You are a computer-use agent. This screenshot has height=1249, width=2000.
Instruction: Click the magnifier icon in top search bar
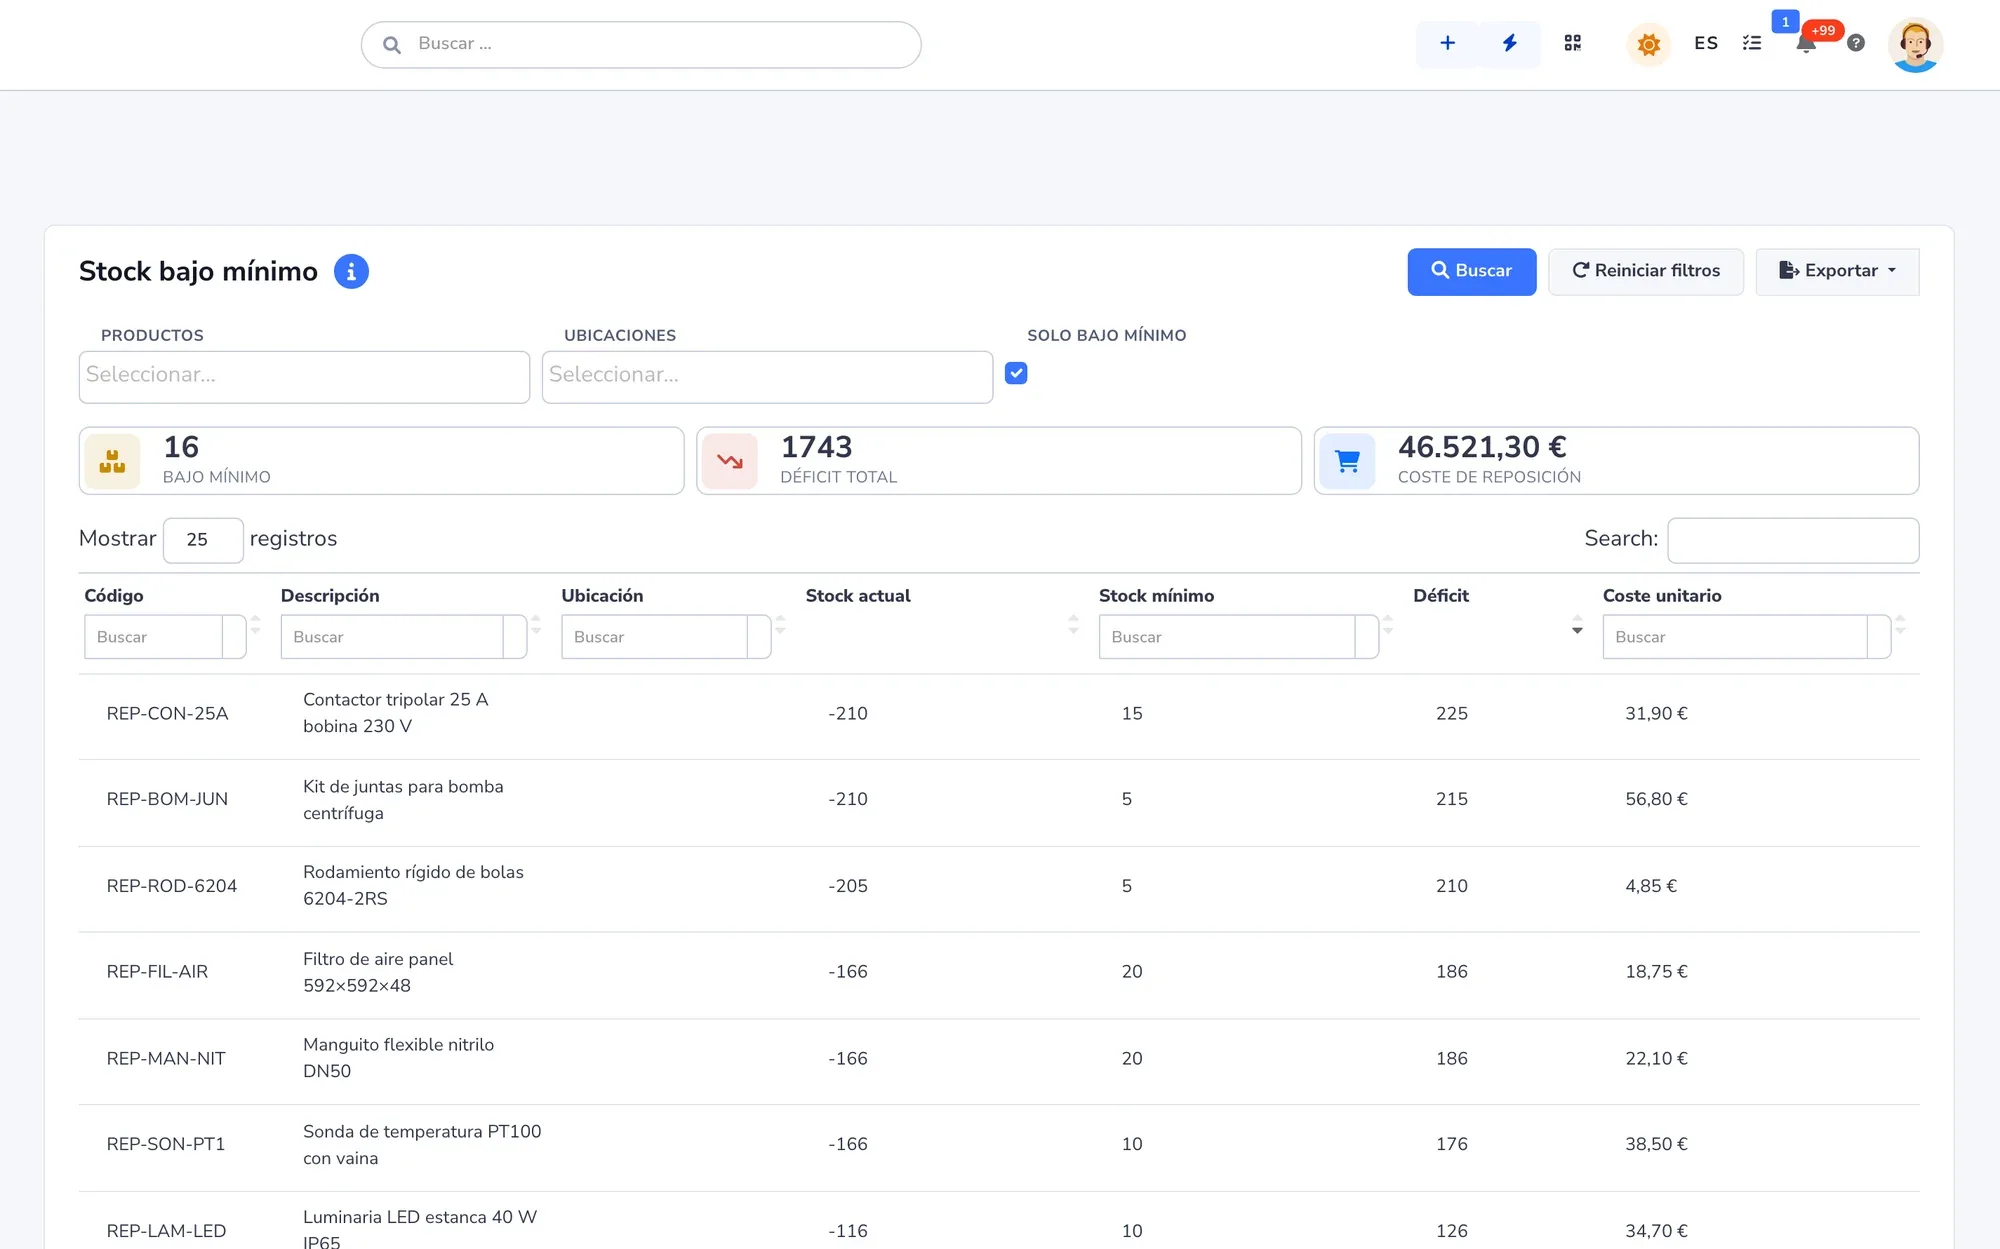pos(392,45)
